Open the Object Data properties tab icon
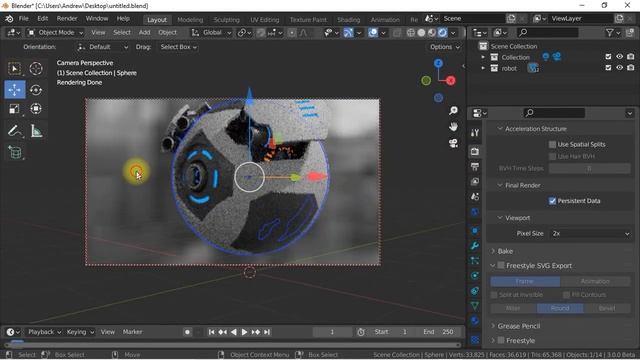 [x=475, y=306]
